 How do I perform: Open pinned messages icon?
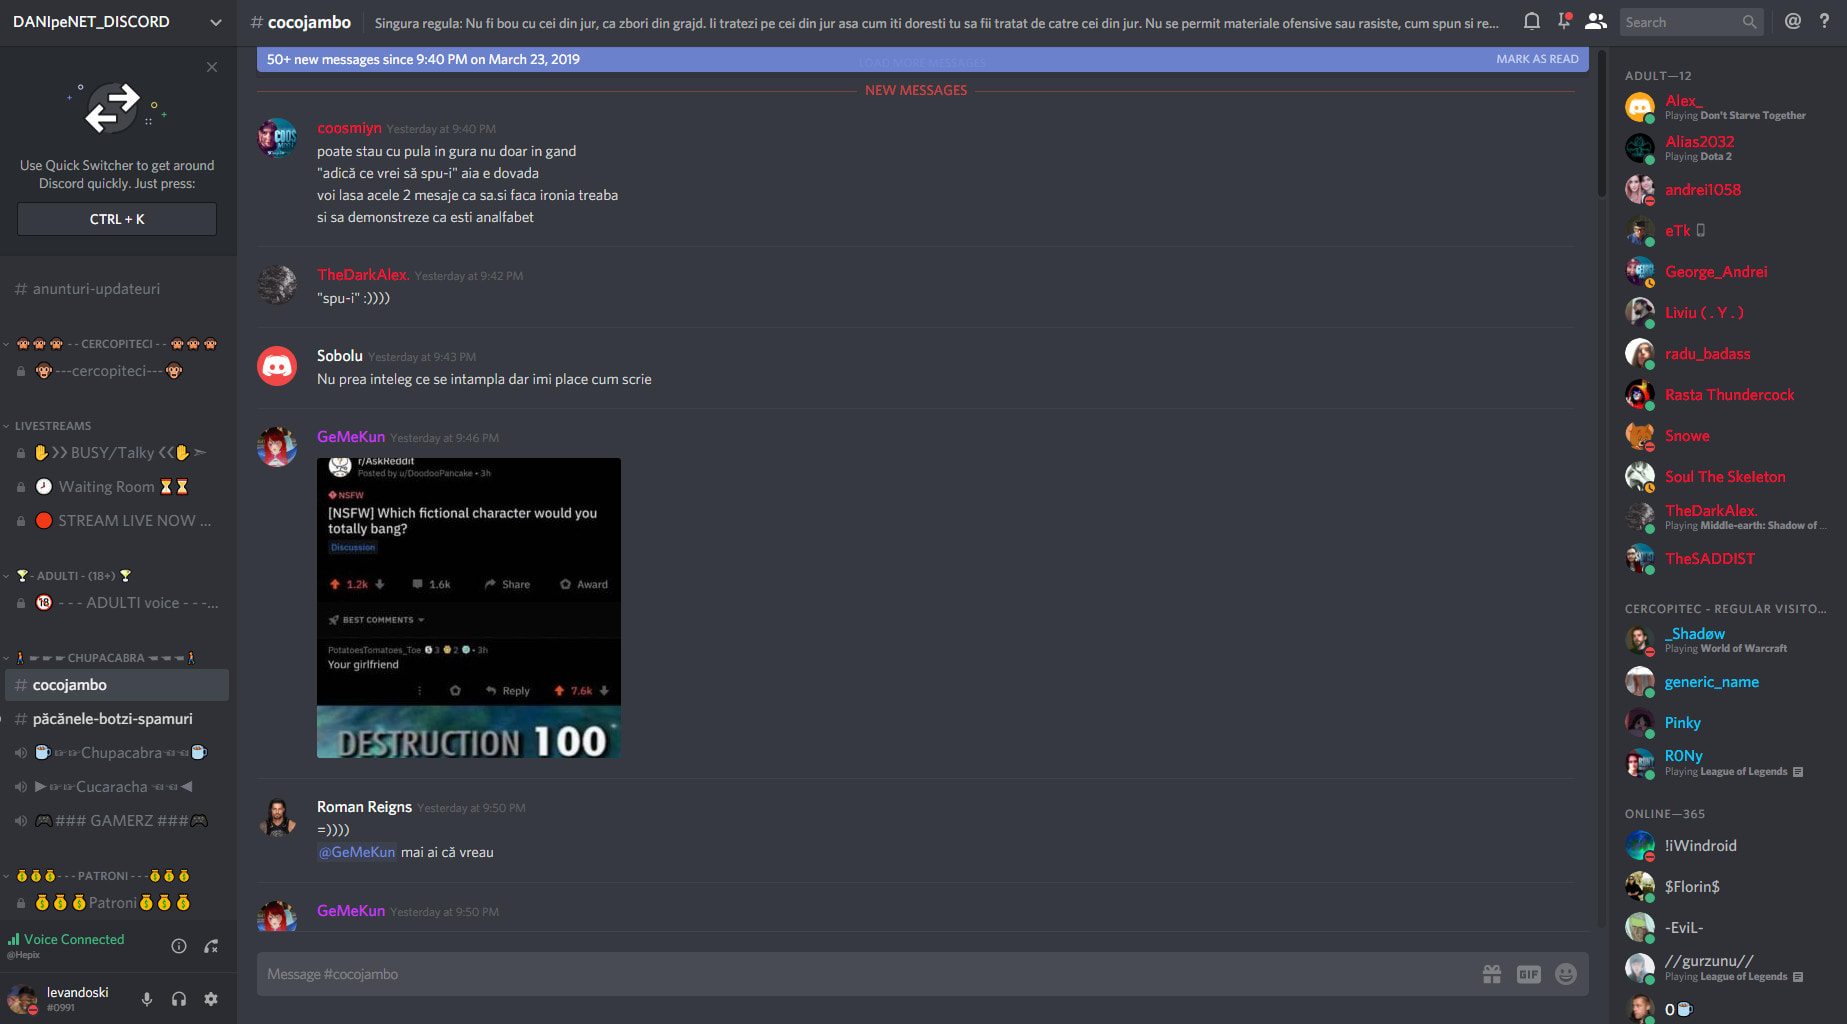[x=1564, y=21]
